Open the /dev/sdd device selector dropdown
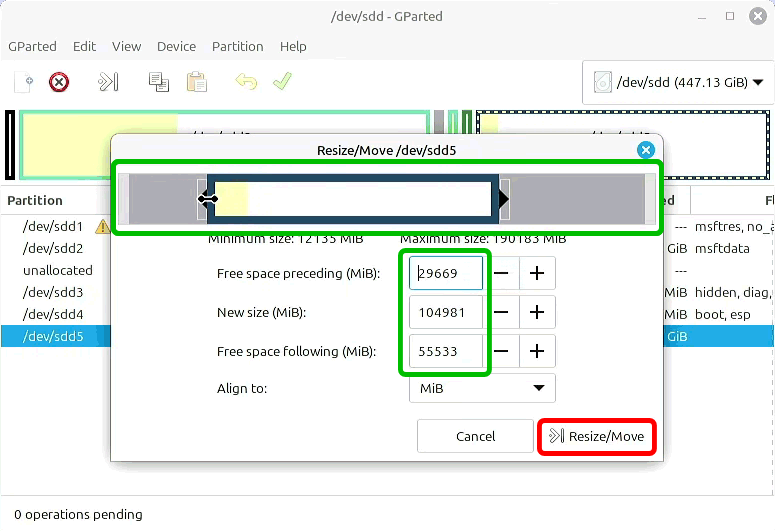This screenshot has height=532, width=775. tap(678, 83)
